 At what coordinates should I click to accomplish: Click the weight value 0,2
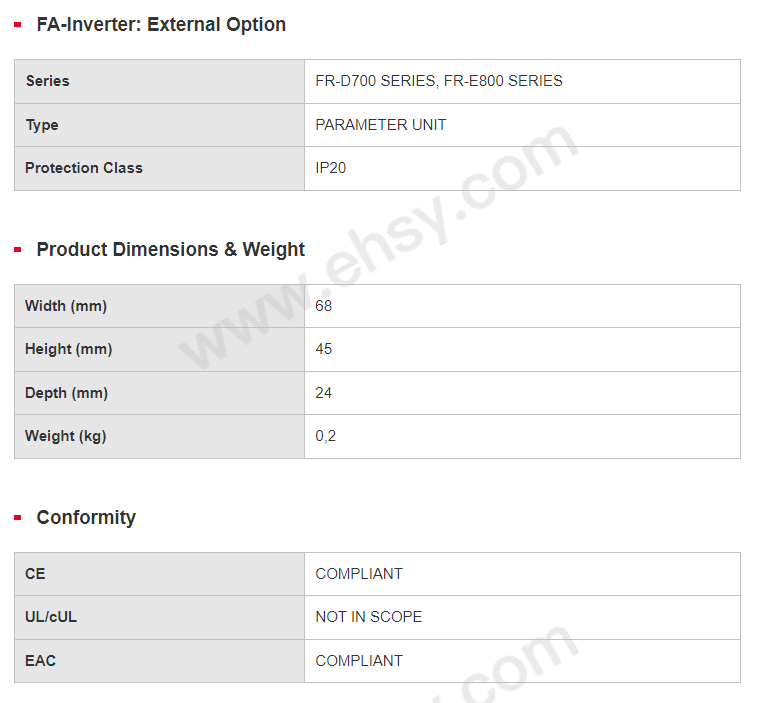[x=326, y=436]
